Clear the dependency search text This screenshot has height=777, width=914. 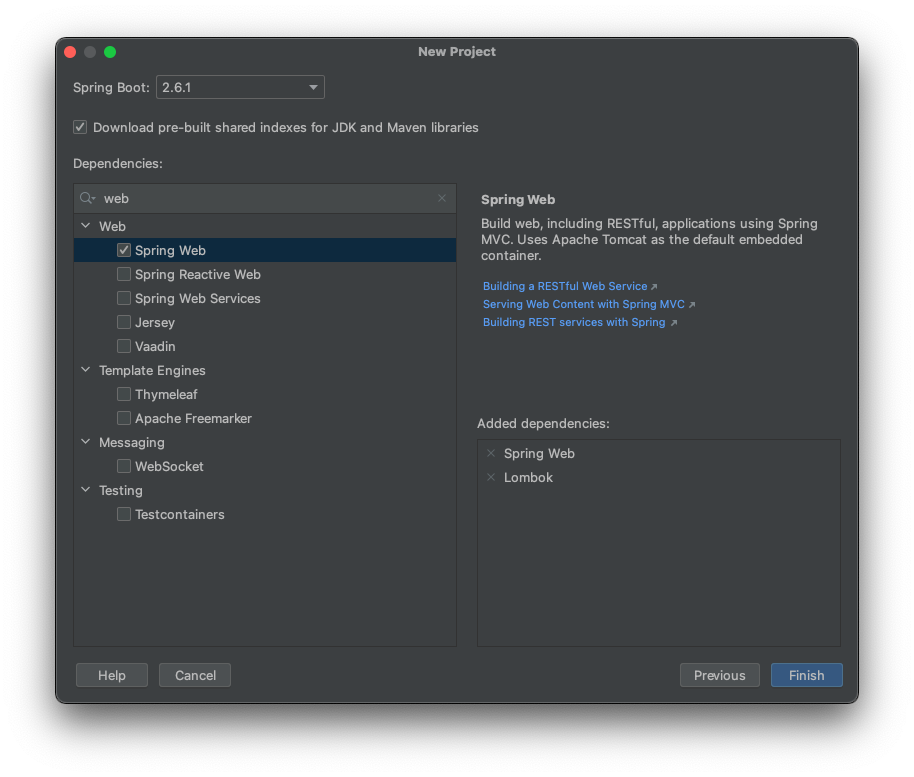tap(442, 198)
